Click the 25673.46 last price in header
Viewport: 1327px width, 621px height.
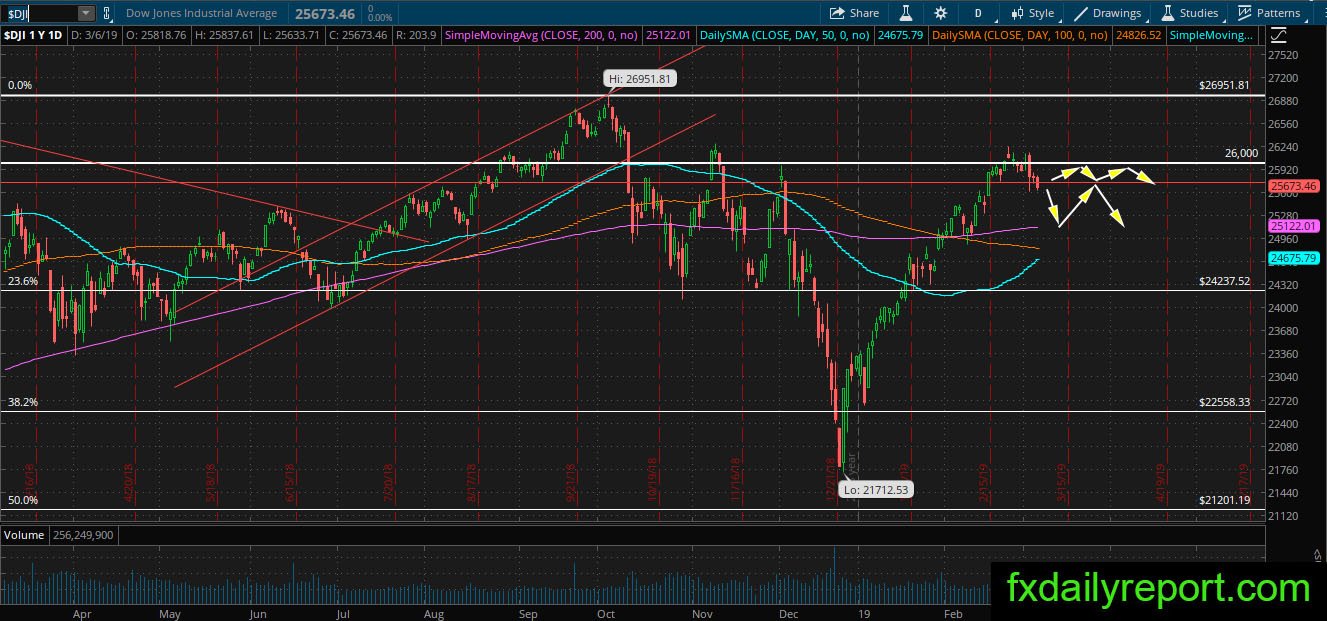click(x=325, y=13)
